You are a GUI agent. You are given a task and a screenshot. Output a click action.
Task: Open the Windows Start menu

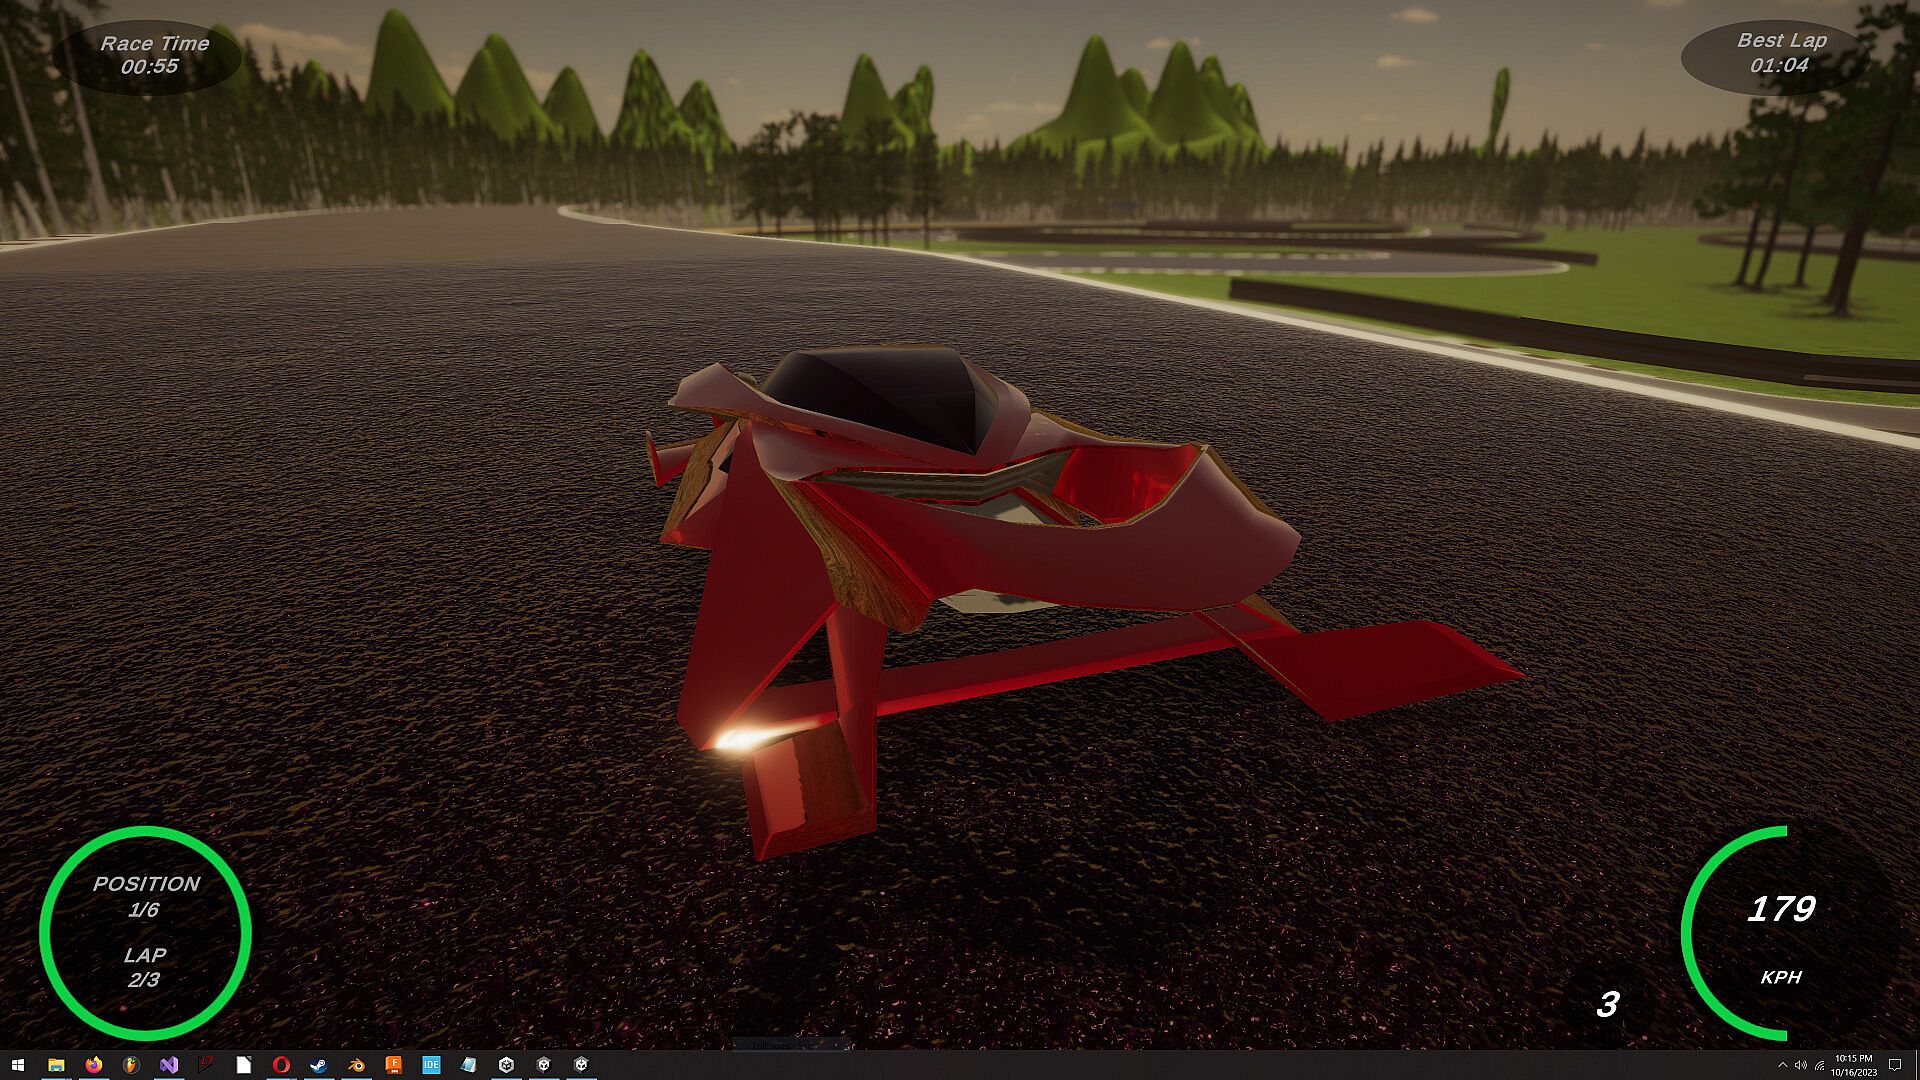[x=17, y=1065]
